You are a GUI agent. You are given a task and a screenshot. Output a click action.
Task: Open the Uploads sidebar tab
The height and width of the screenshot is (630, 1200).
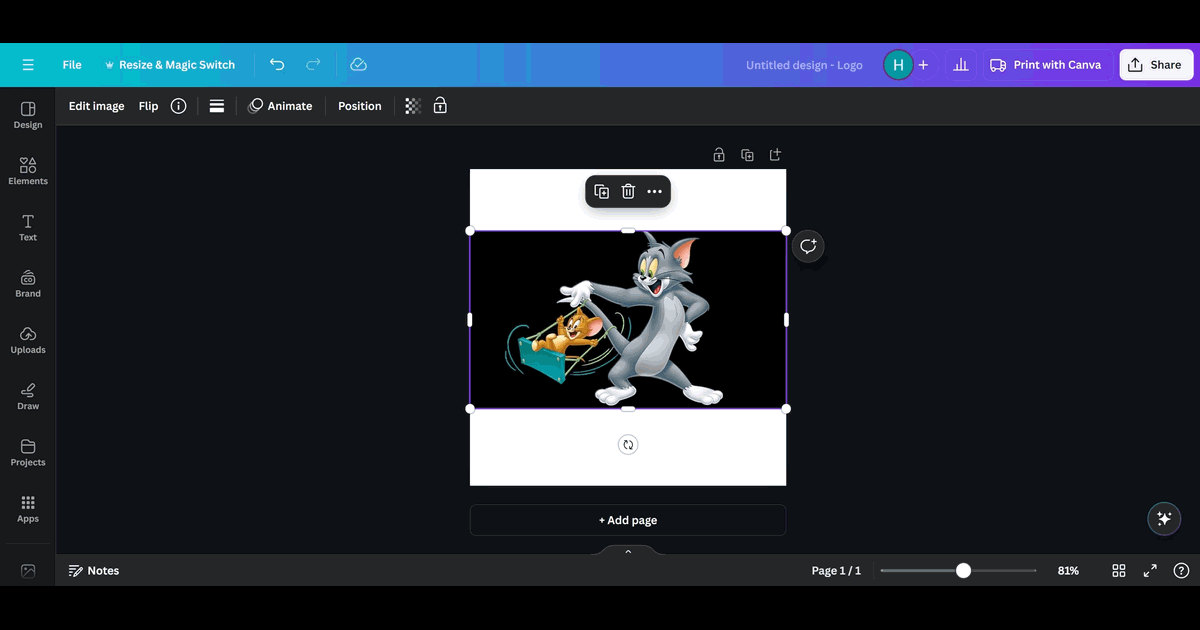point(28,340)
